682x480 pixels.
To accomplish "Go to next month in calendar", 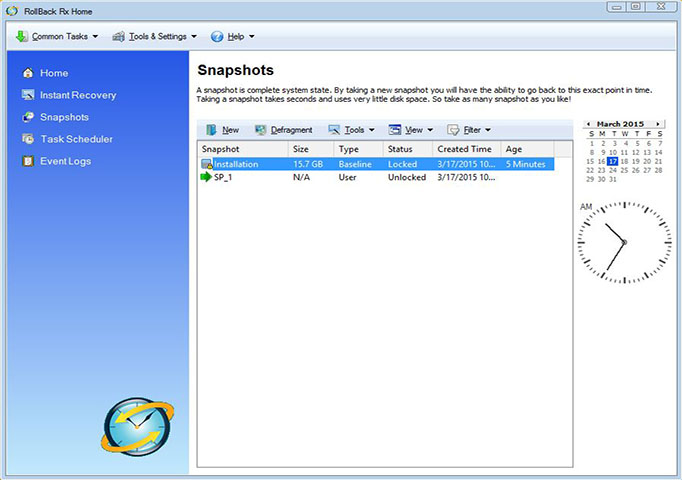I will tap(658, 124).
